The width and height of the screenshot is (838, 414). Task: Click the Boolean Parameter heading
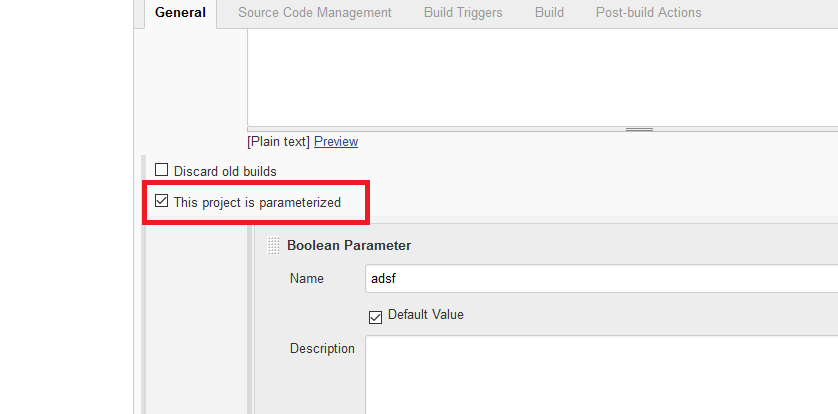pos(349,245)
